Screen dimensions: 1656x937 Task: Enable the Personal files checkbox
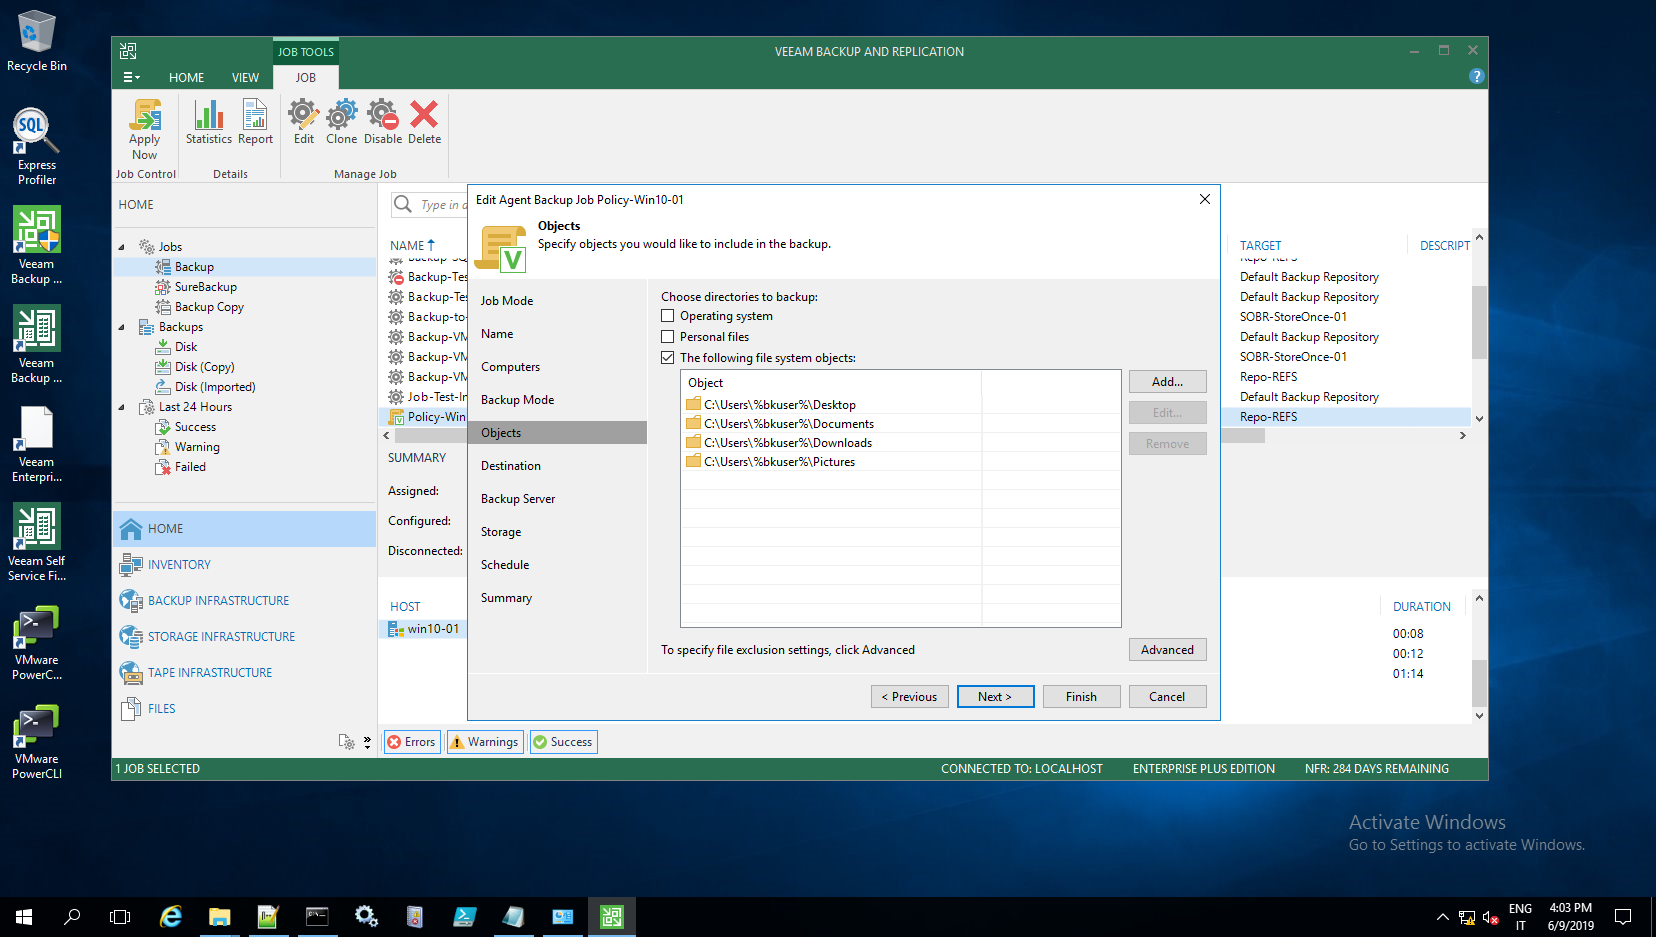click(667, 337)
